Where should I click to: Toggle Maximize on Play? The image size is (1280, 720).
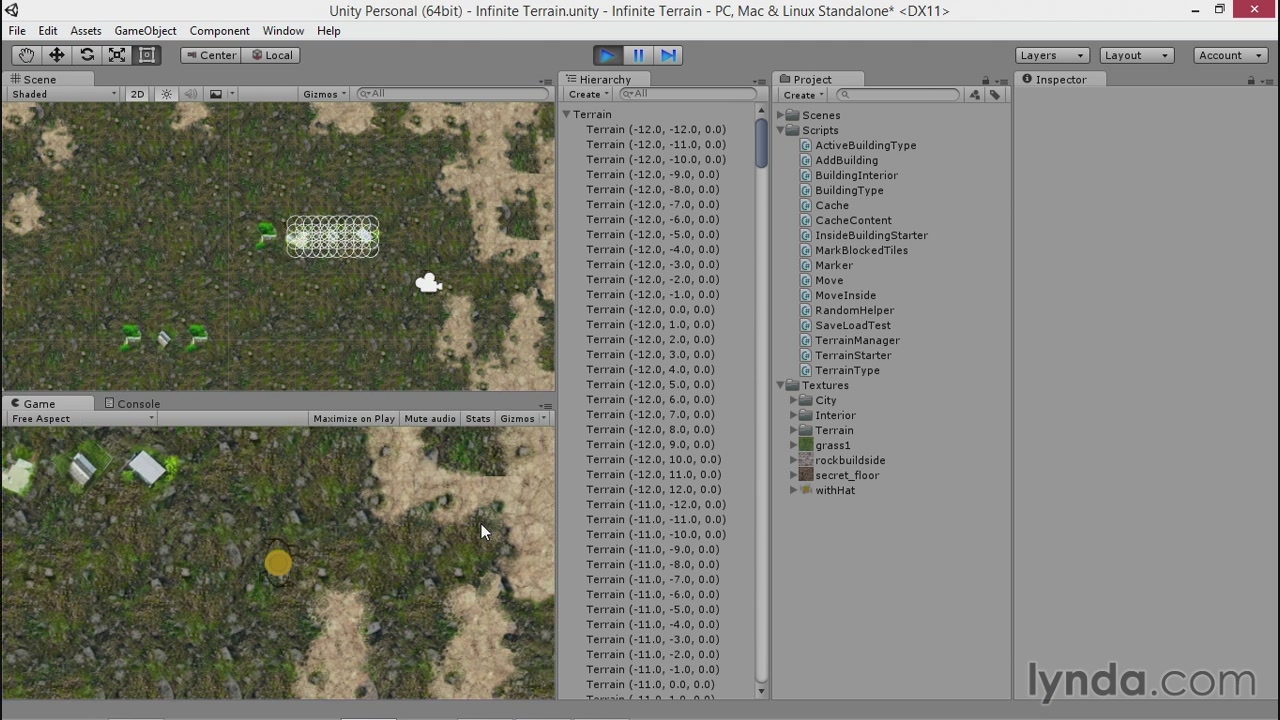[x=353, y=419]
